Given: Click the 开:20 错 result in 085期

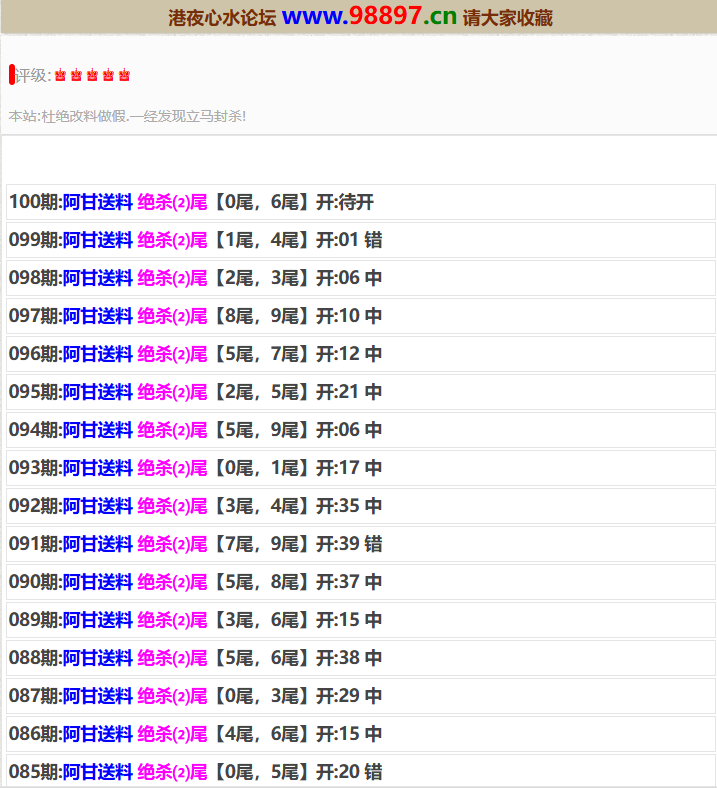Looking at the screenshot, I should 349,772.
